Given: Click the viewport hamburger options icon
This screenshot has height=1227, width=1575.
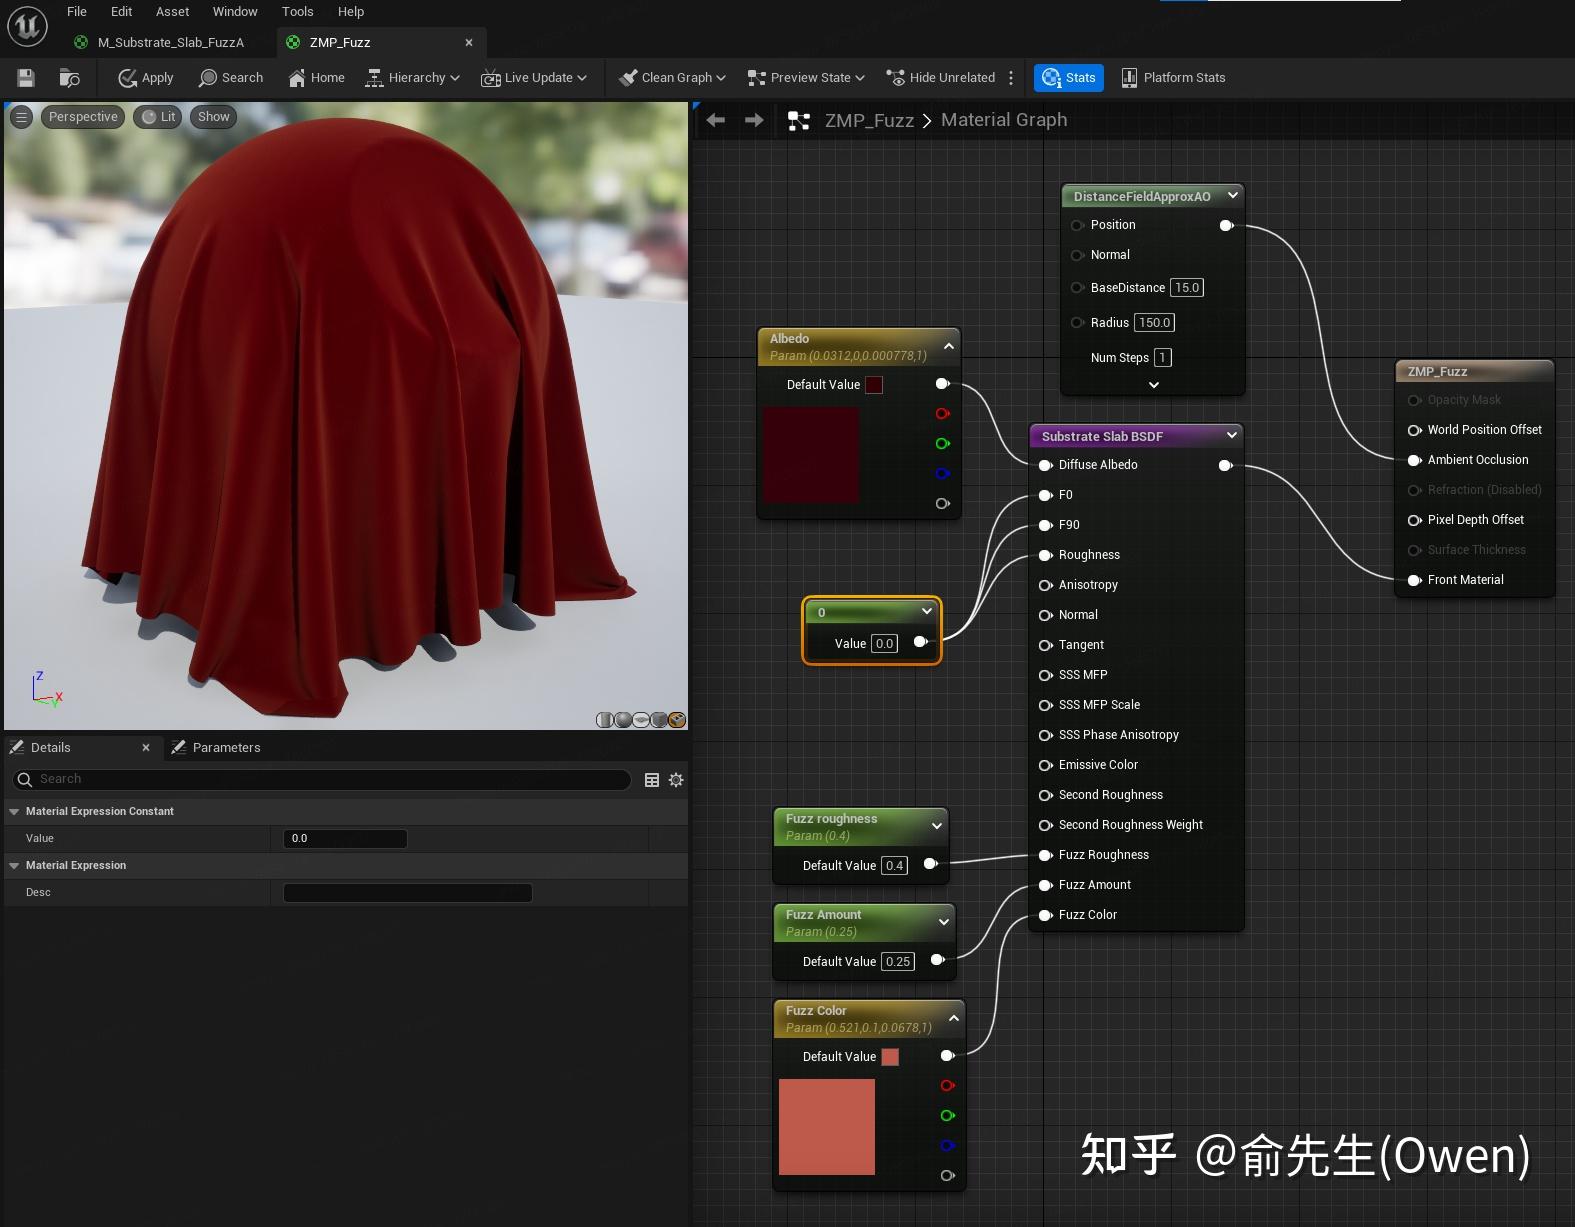Looking at the screenshot, I should click(x=21, y=117).
